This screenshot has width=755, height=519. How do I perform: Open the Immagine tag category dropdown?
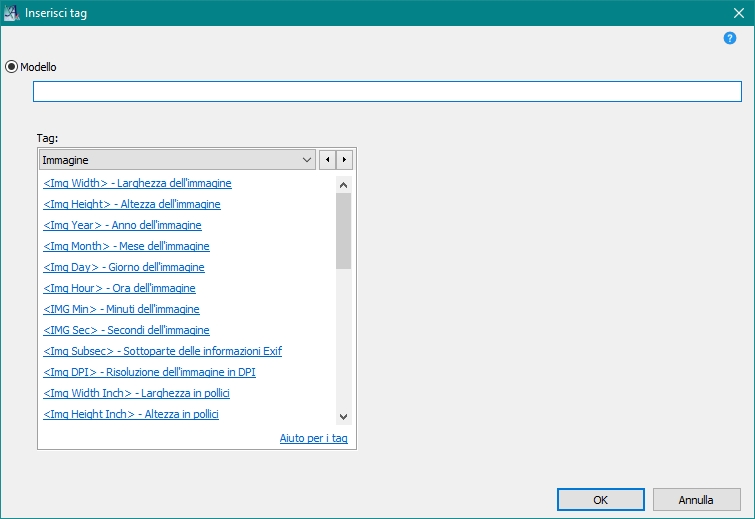pos(177,160)
